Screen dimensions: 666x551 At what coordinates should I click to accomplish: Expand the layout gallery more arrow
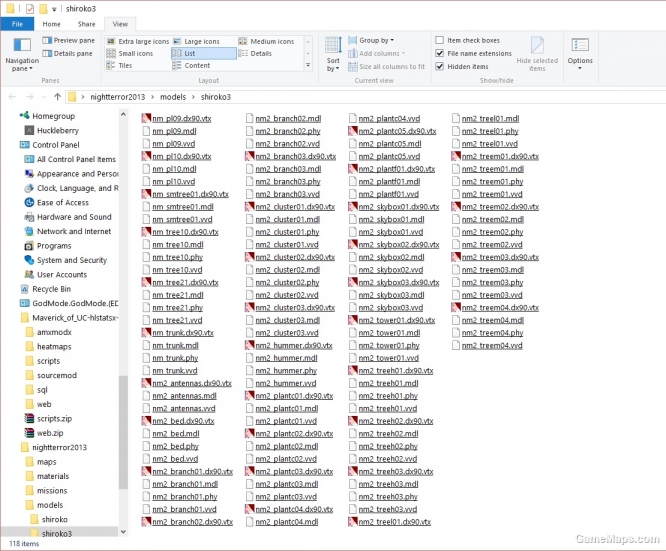pyautogui.click(x=308, y=65)
